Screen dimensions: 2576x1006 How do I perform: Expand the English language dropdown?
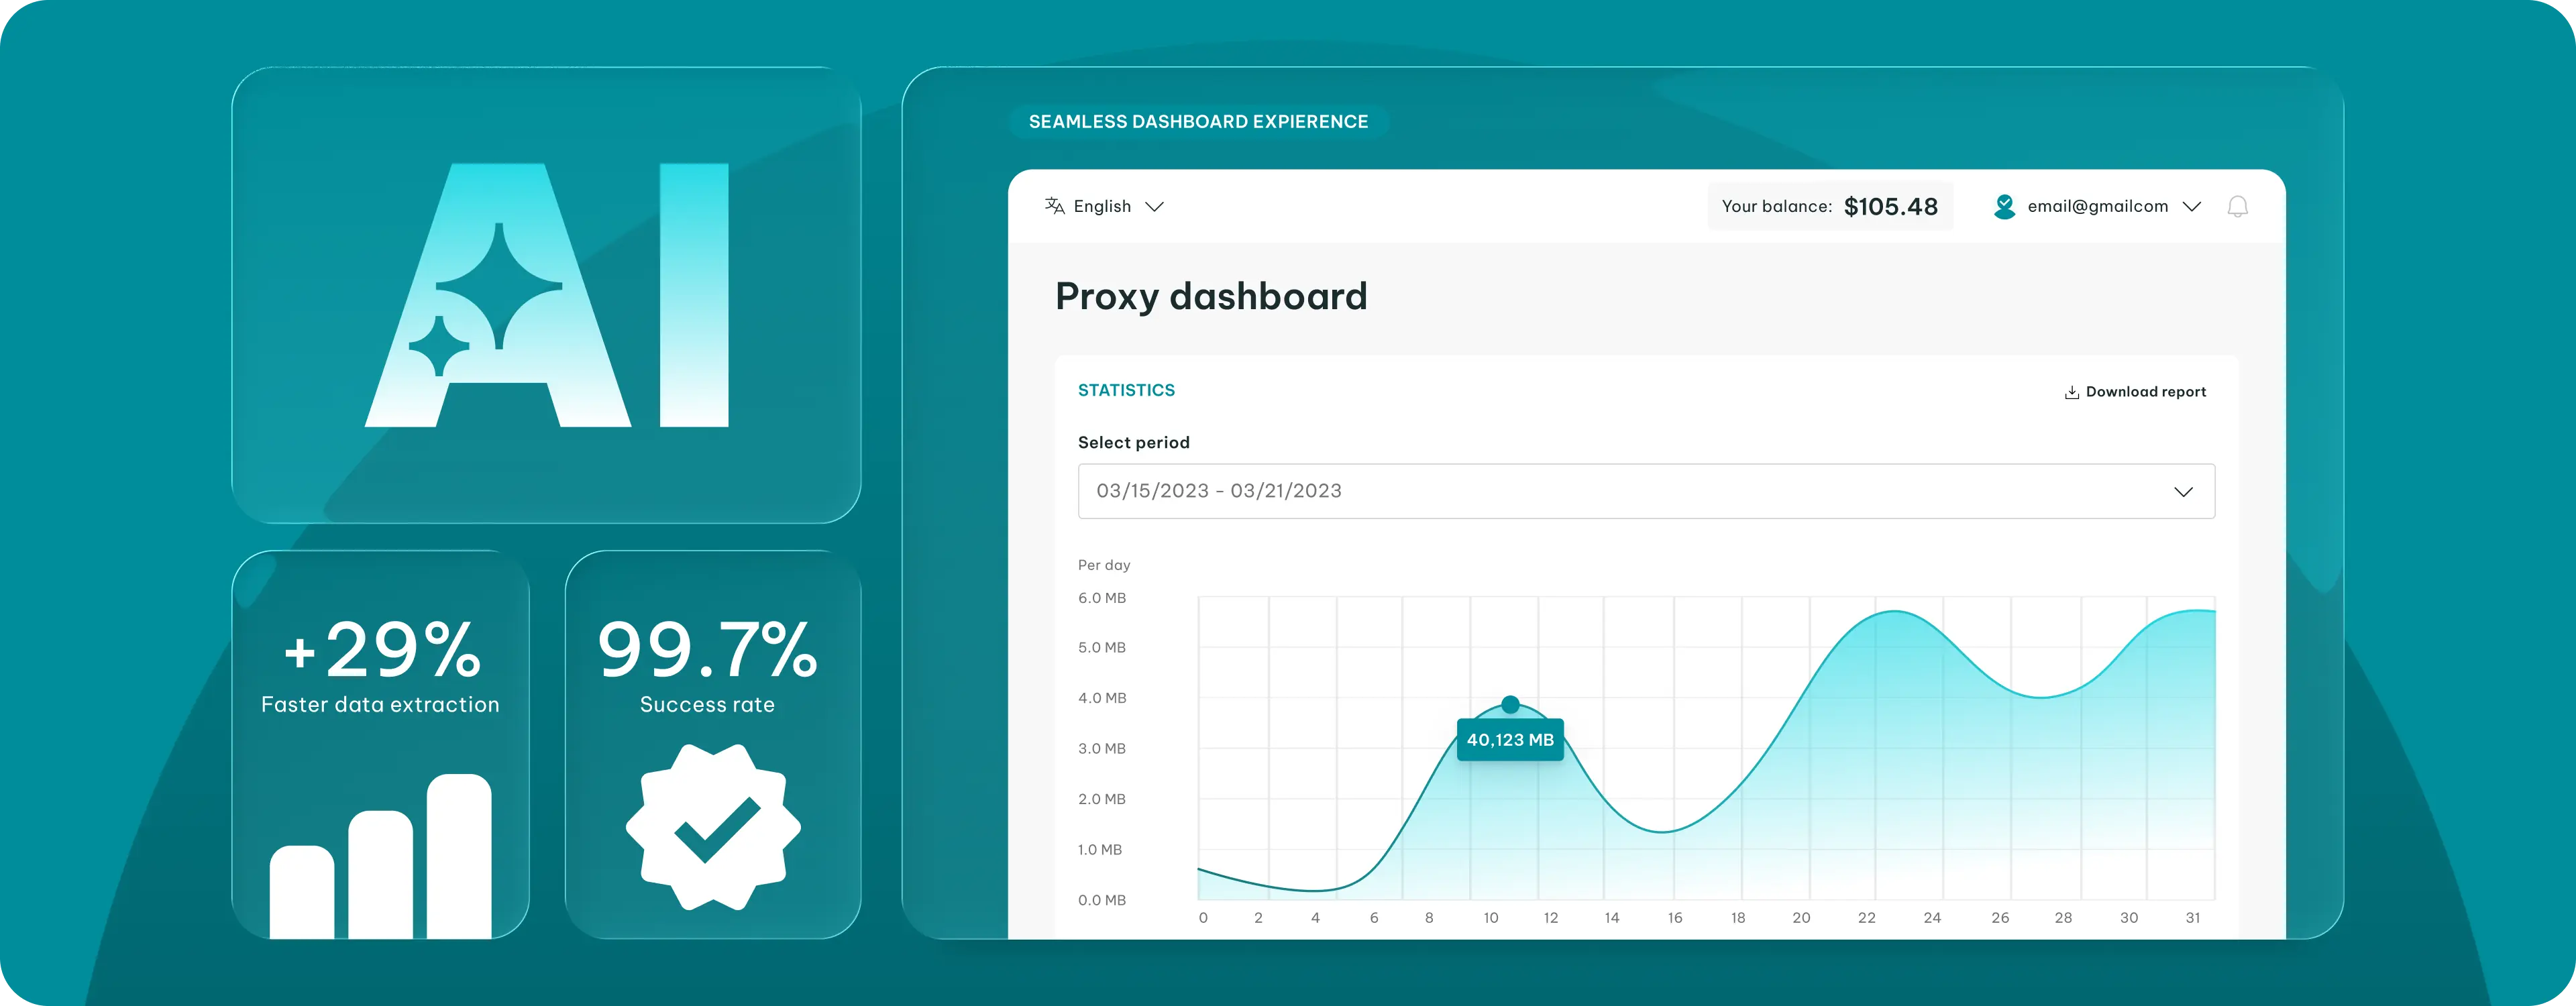click(x=1154, y=207)
